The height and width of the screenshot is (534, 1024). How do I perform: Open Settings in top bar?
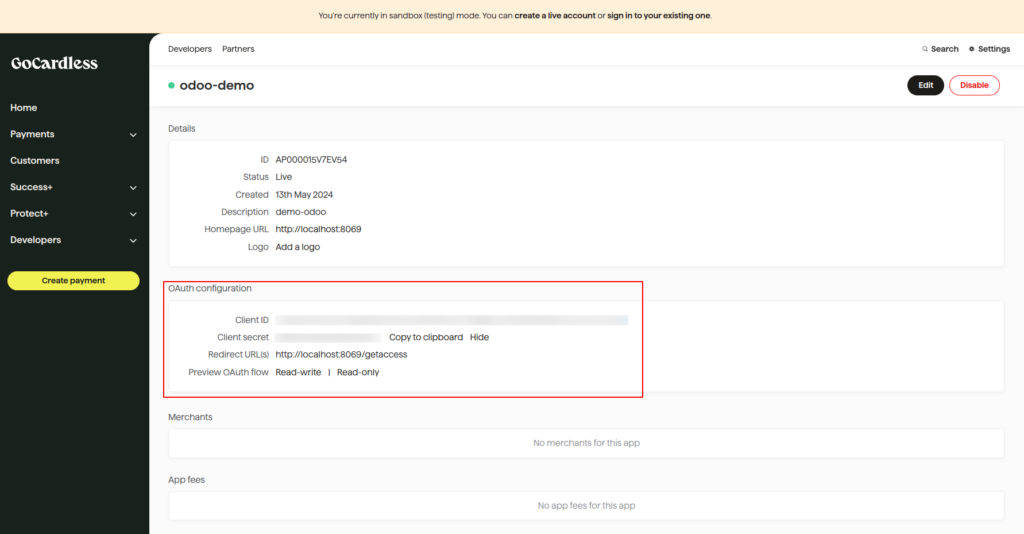pos(994,49)
